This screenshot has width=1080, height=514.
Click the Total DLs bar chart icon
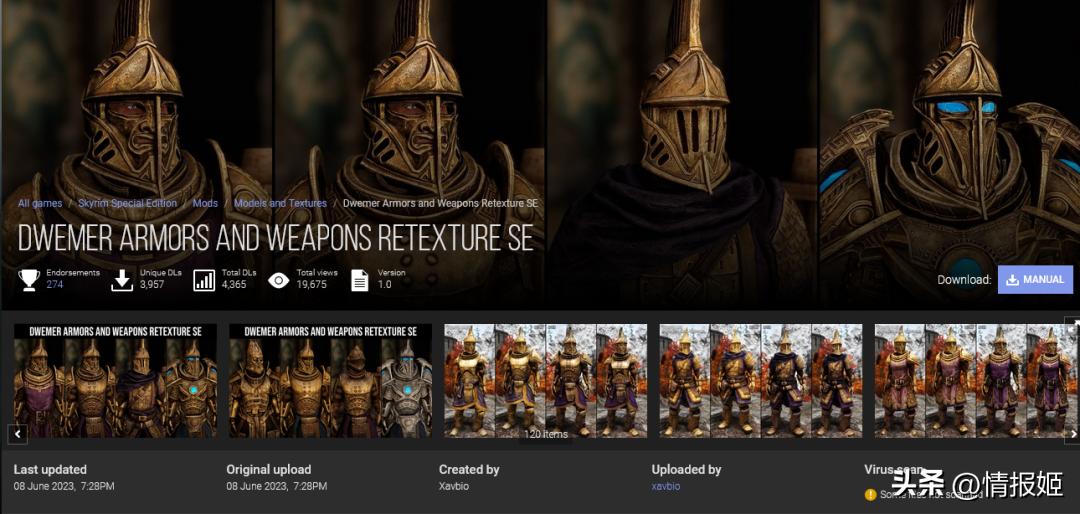204,280
